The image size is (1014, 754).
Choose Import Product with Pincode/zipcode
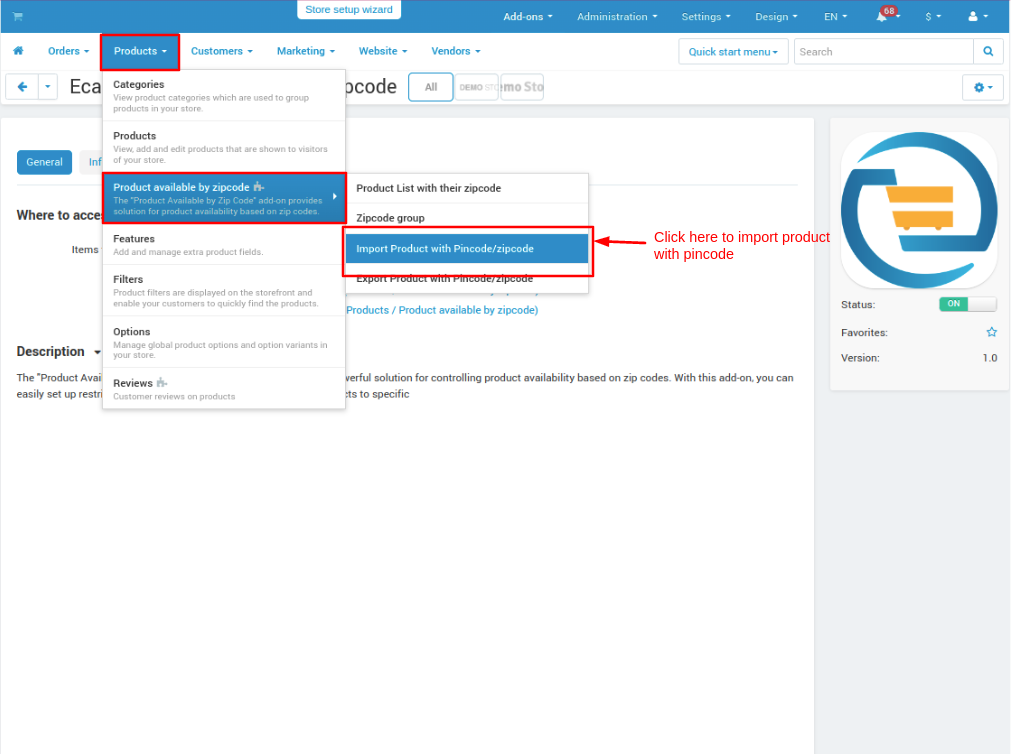467,248
